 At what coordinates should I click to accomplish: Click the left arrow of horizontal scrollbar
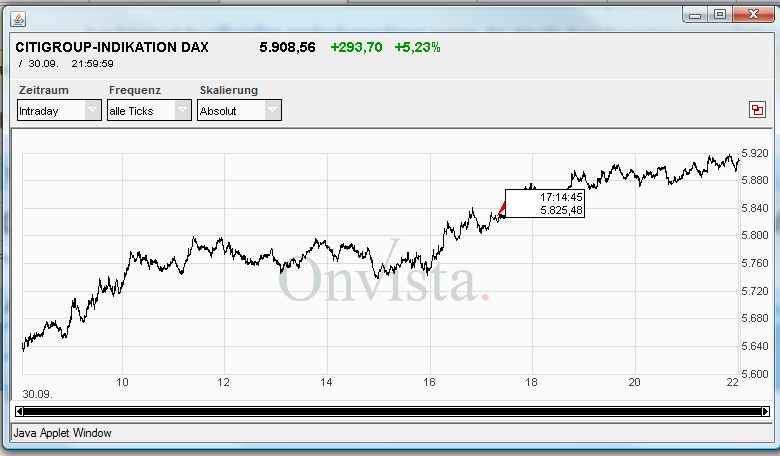pos(19,411)
